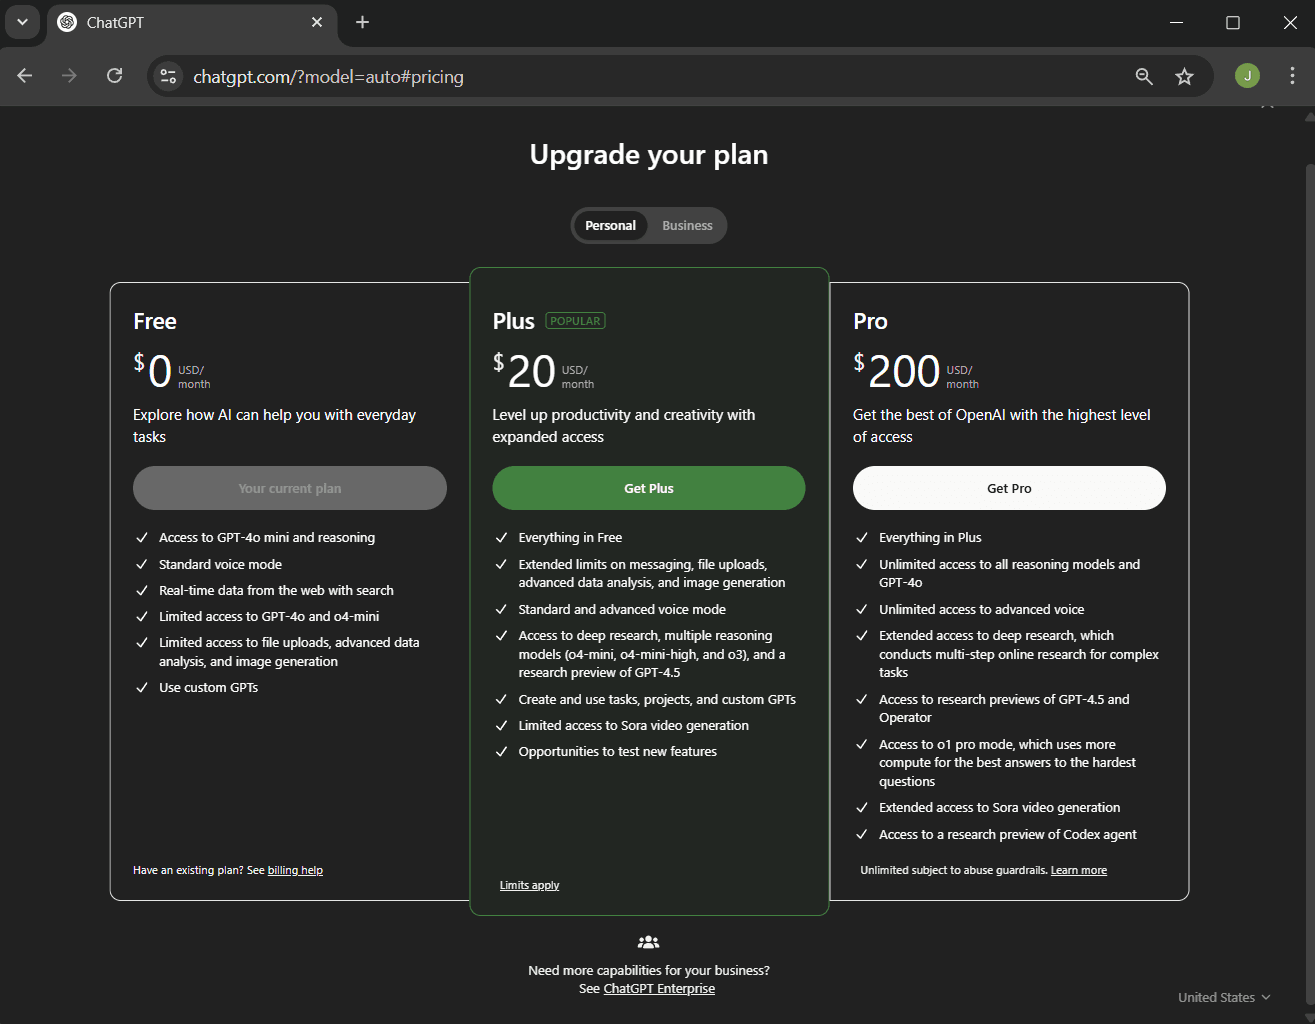This screenshot has width=1315, height=1024.
Task: Click the $20 price text
Action: click(x=524, y=371)
